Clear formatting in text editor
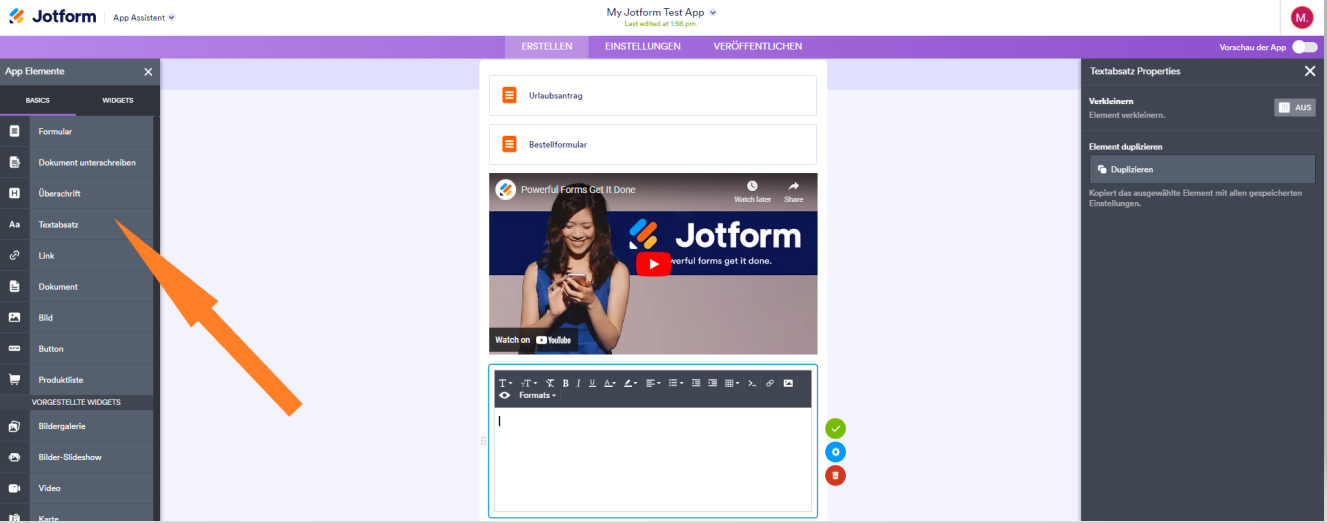Viewport: 1327px width, 523px height. [550, 383]
